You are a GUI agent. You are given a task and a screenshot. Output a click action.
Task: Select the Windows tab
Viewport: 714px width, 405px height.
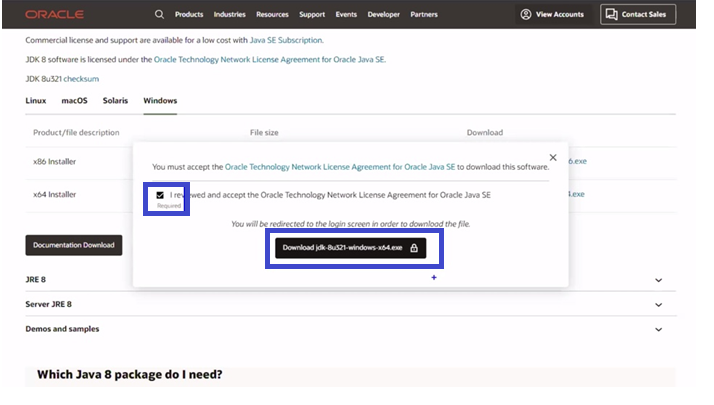point(160,101)
